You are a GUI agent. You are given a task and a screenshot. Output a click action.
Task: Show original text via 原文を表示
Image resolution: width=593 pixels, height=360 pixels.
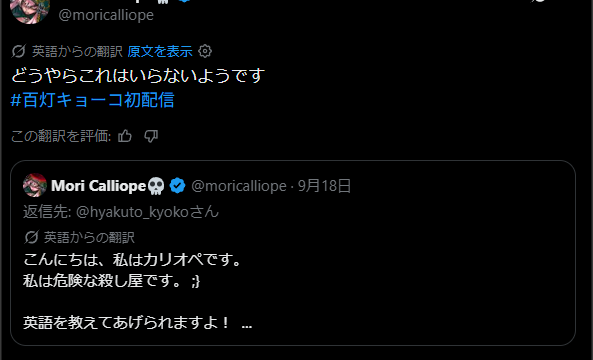[x=160, y=51]
